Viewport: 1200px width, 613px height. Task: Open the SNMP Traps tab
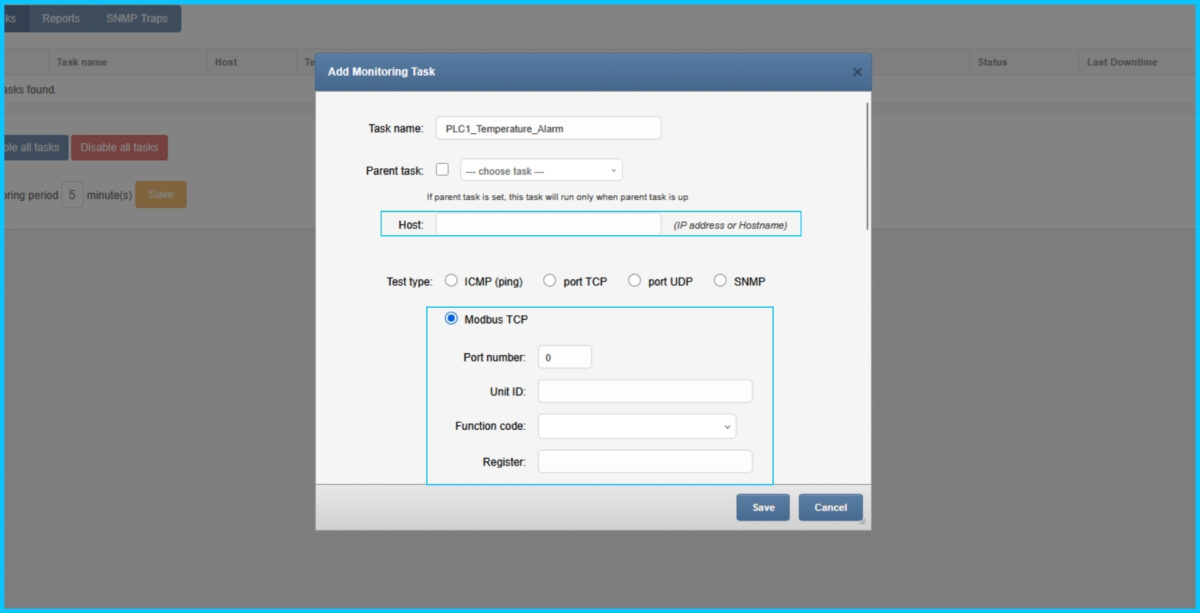pos(137,18)
